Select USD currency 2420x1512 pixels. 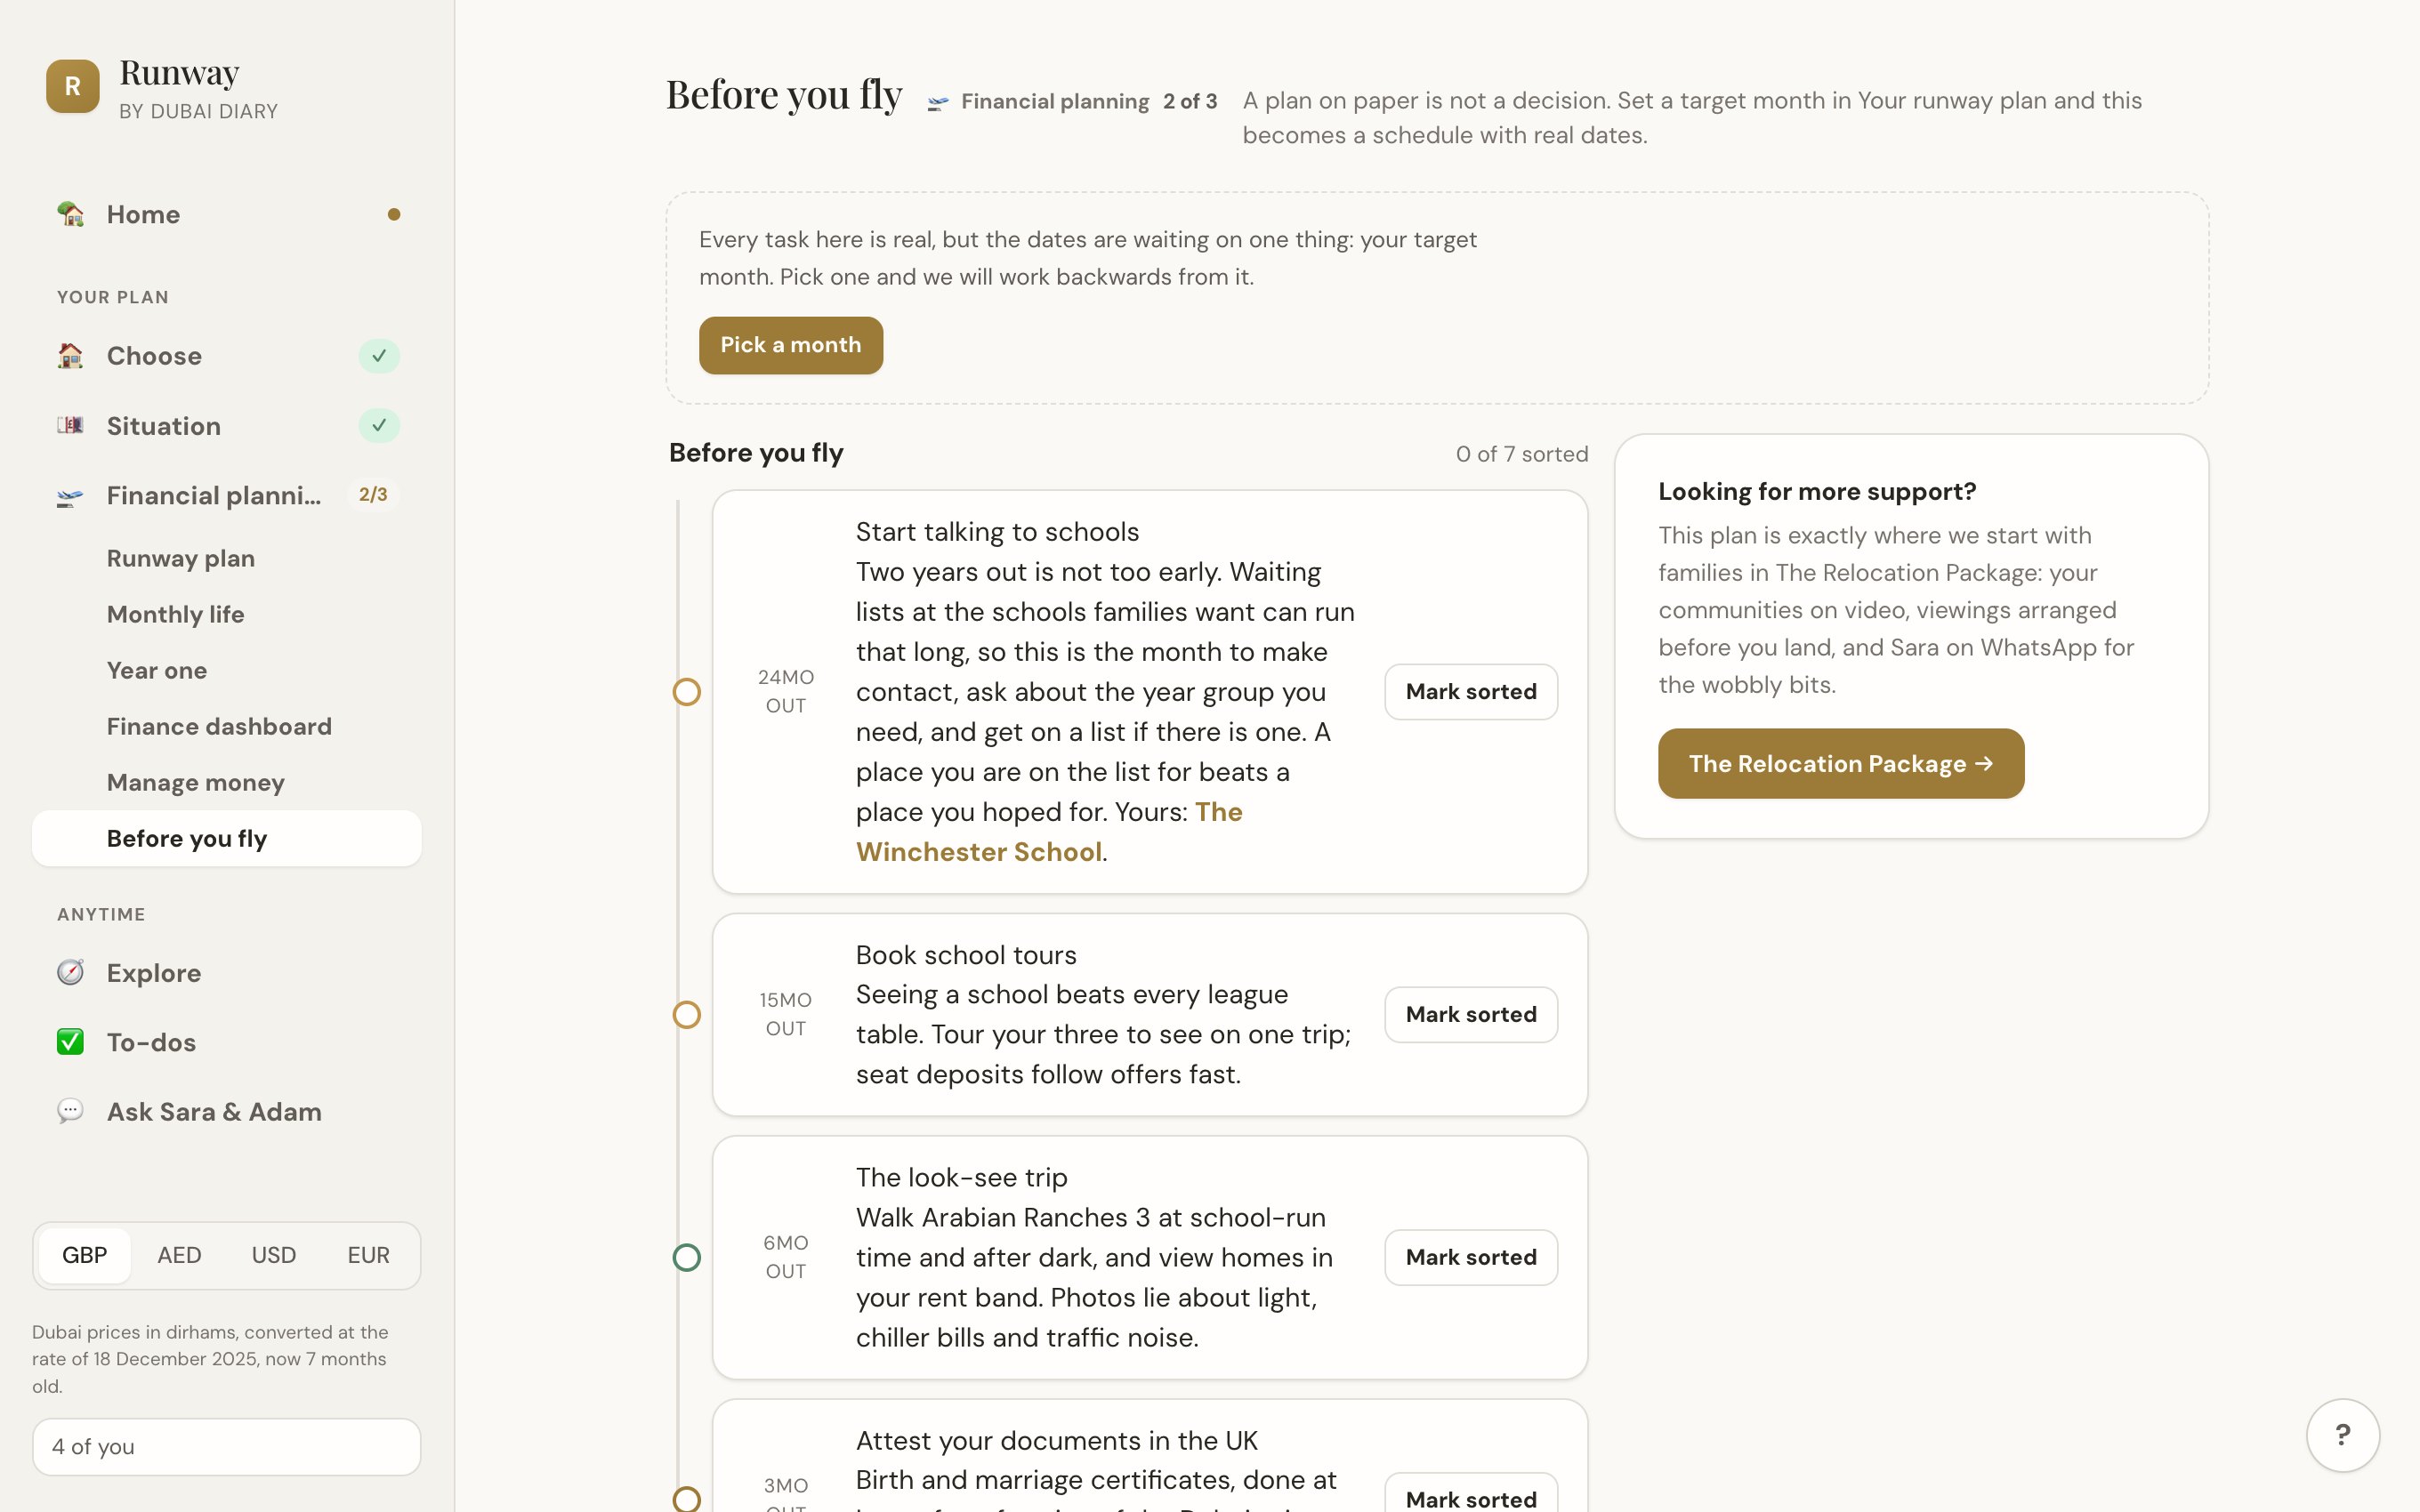click(274, 1255)
